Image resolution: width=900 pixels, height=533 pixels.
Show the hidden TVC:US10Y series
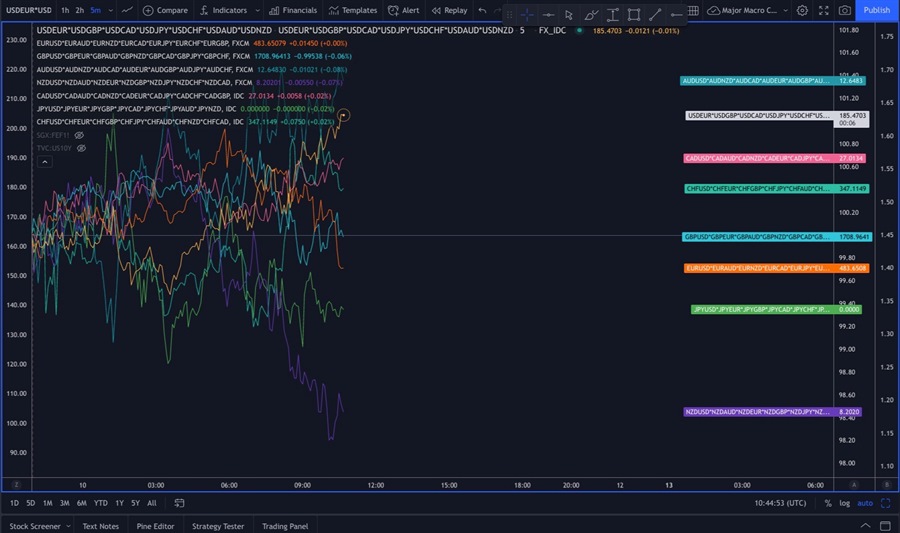tap(81, 148)
